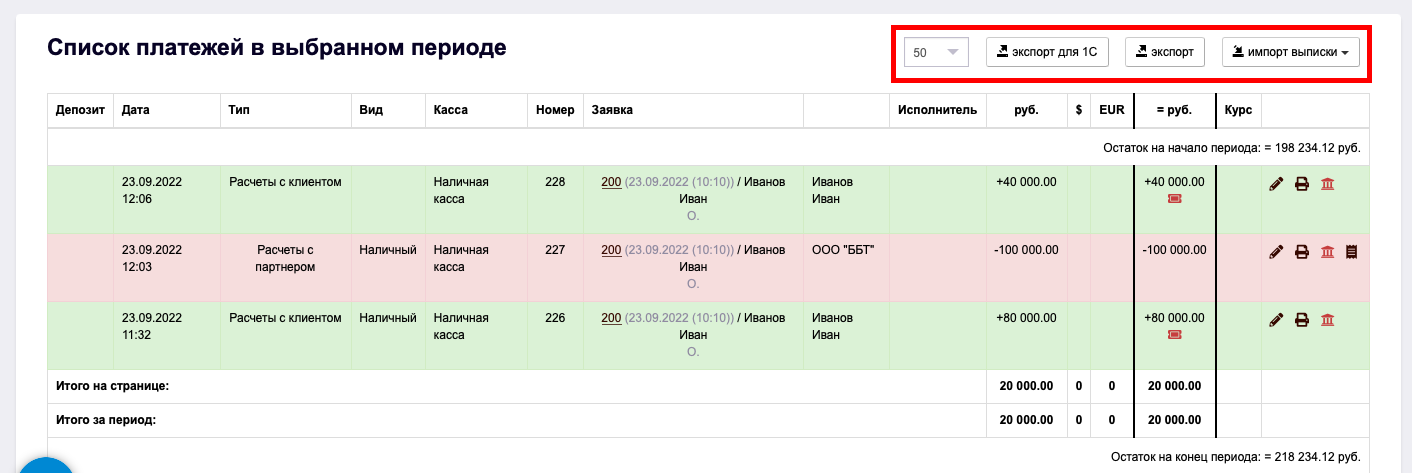The width and height of the screenshot is (1412, 473).
Task: Print payment number 227
Action: click(1302, 252)
